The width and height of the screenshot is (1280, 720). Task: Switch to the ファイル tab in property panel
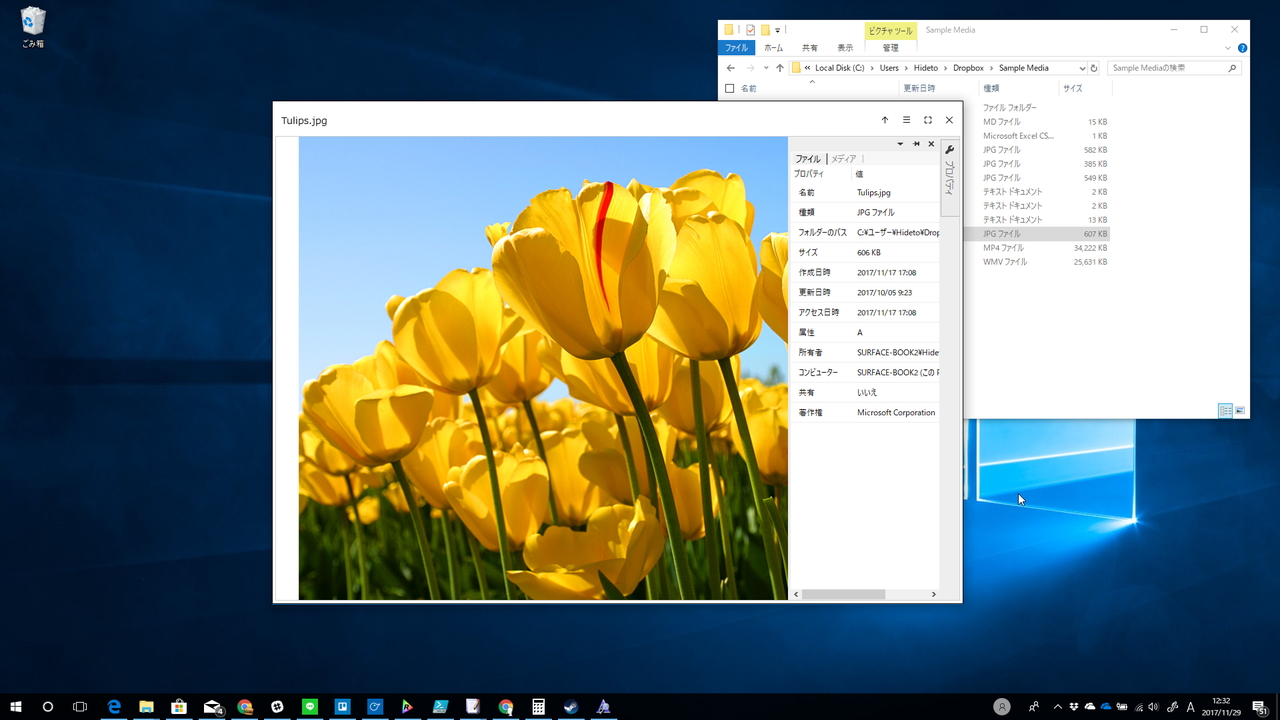click(807, 159)
